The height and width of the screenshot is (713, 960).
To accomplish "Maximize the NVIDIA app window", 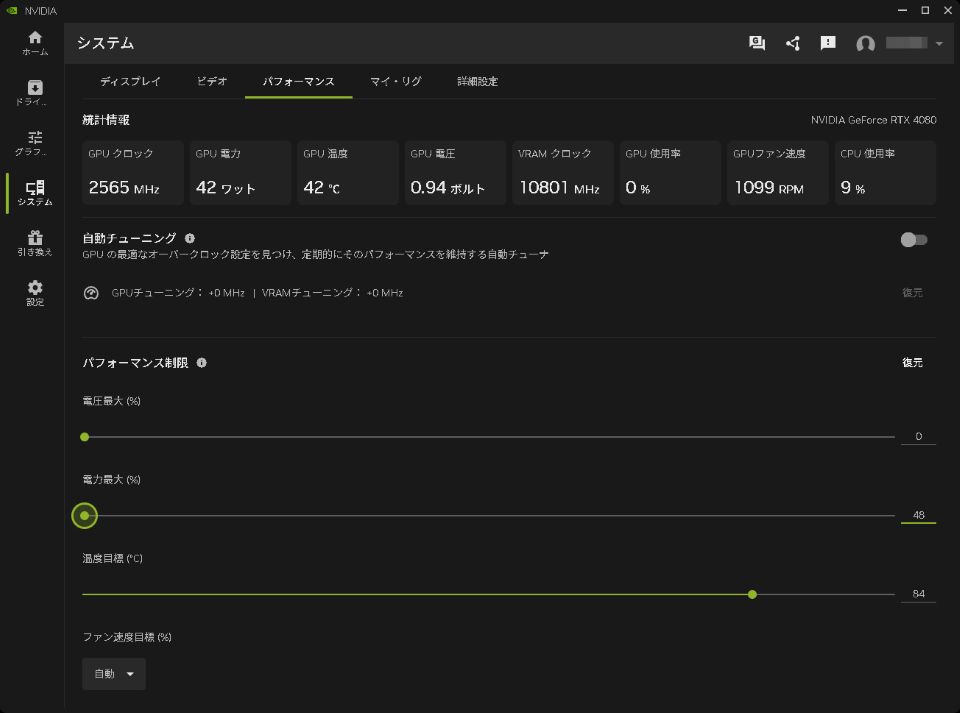I will click(924, 10).
